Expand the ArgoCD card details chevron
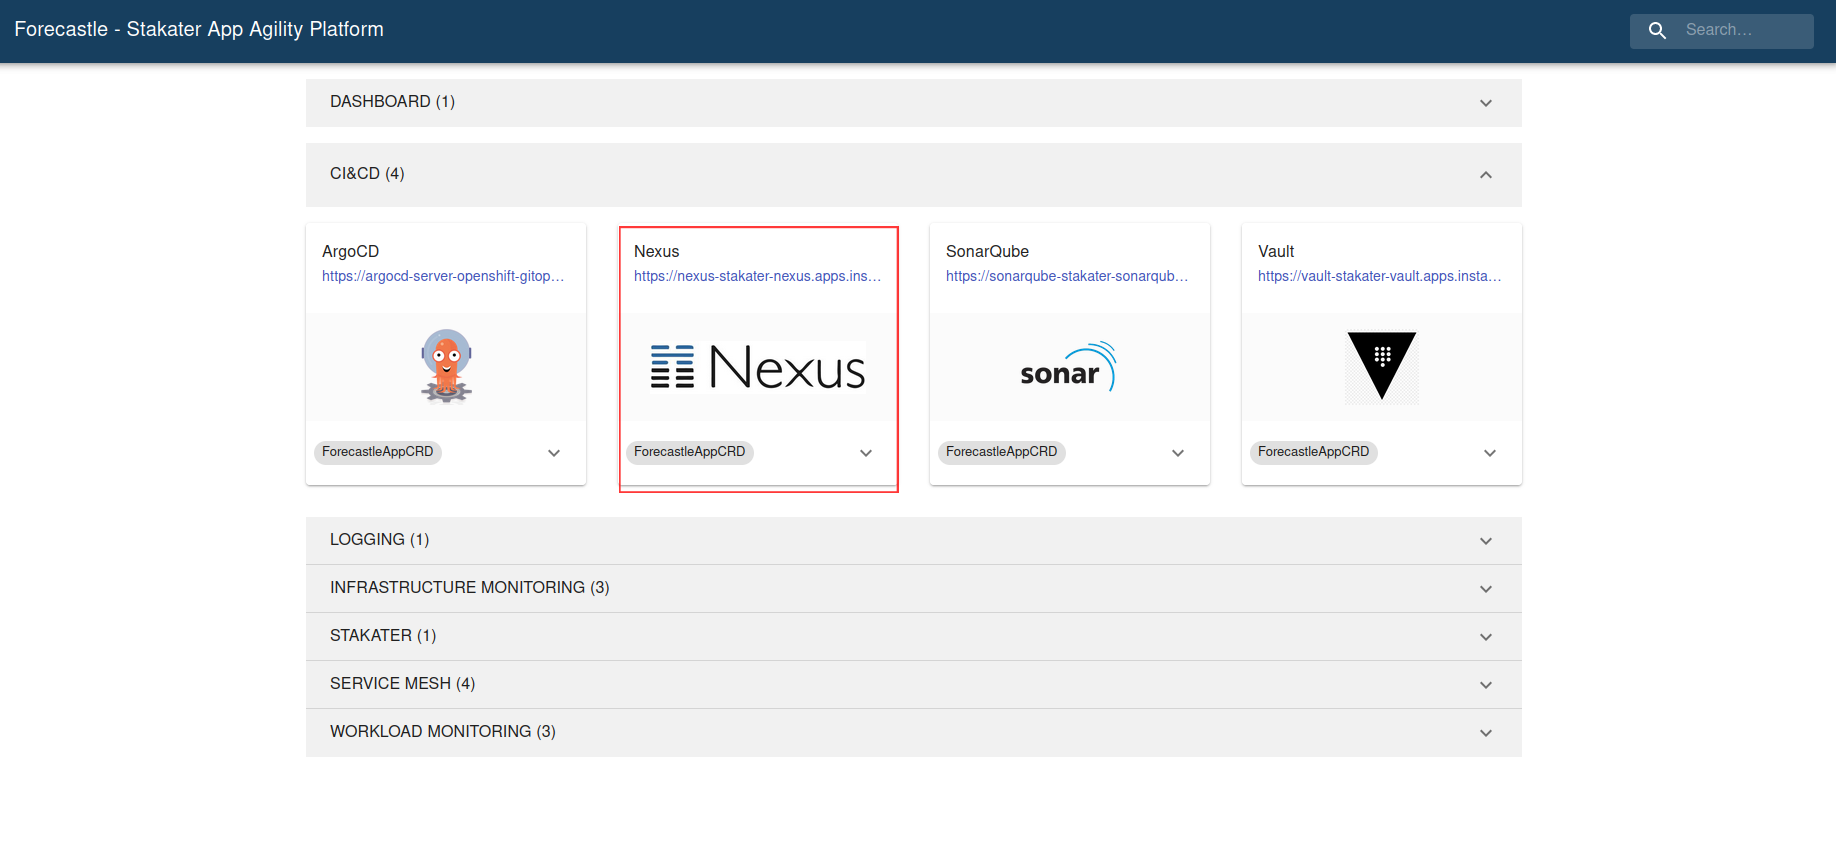The image size is (1836, 850). pyautogui.click(x=554, y=453)
